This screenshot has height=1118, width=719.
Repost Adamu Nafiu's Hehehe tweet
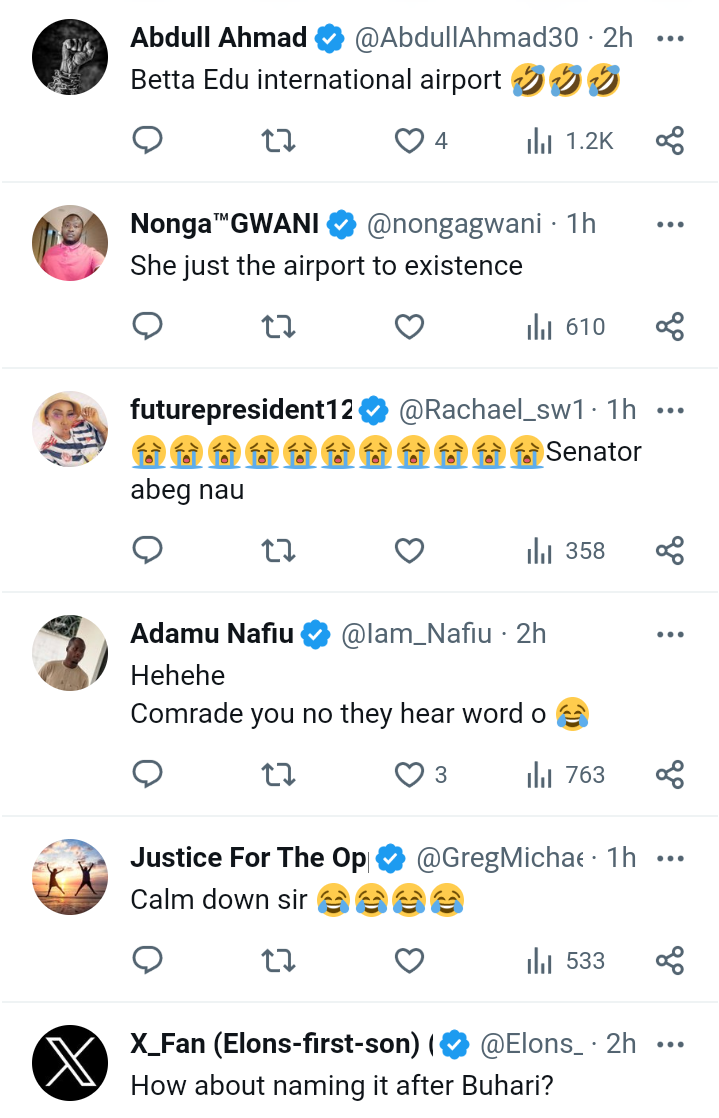click(278, 774)
